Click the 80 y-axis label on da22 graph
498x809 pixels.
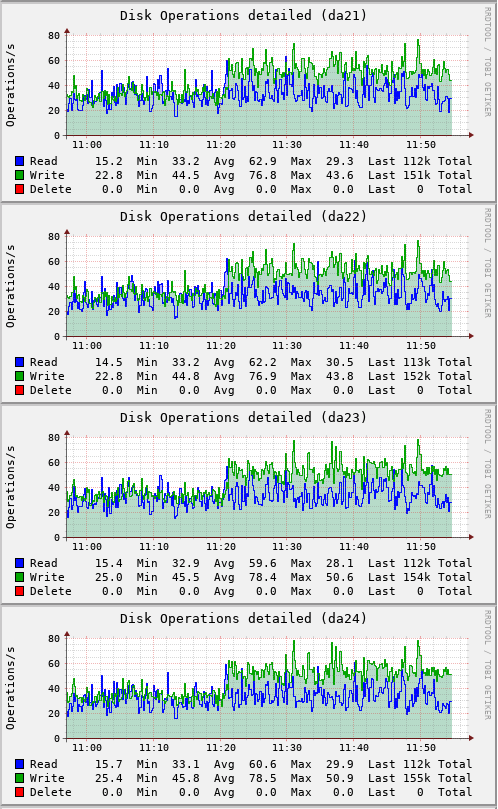54,237
